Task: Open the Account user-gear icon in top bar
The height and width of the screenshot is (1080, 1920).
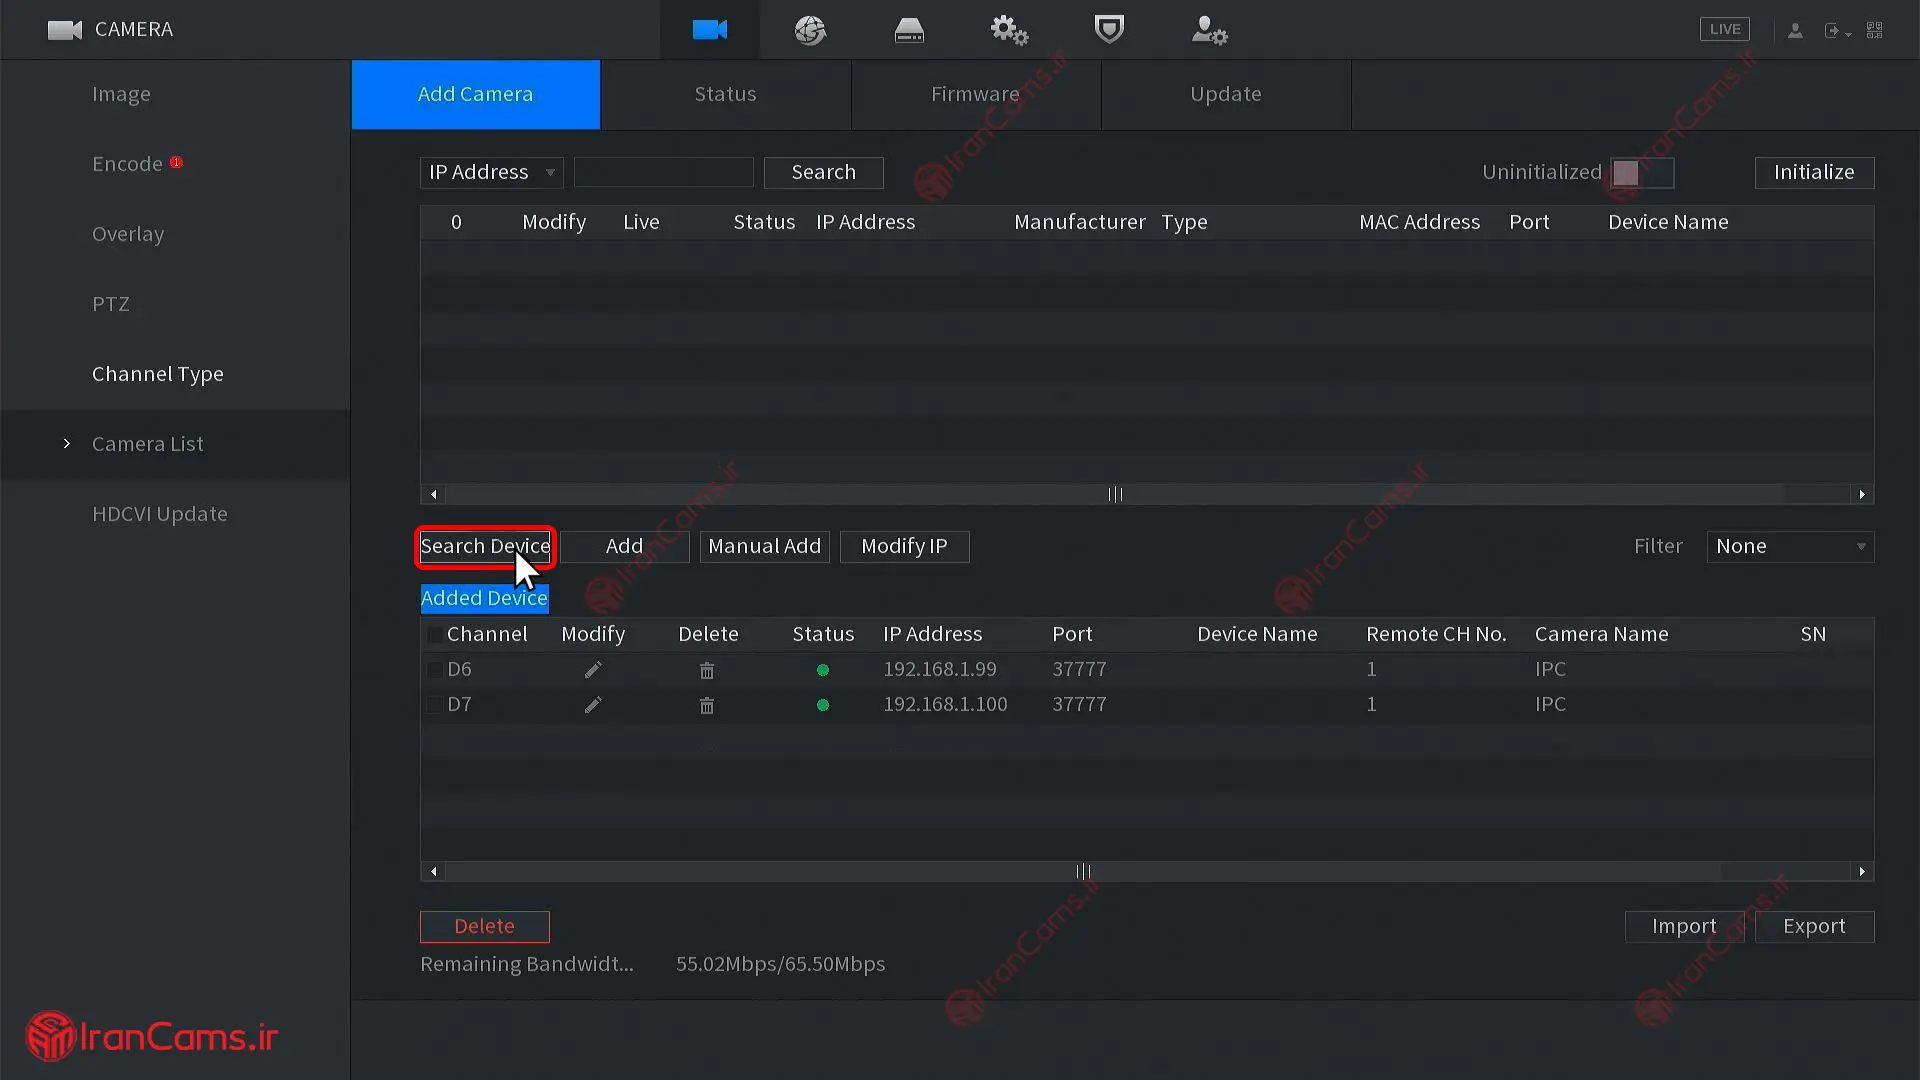Action: 1209,30
